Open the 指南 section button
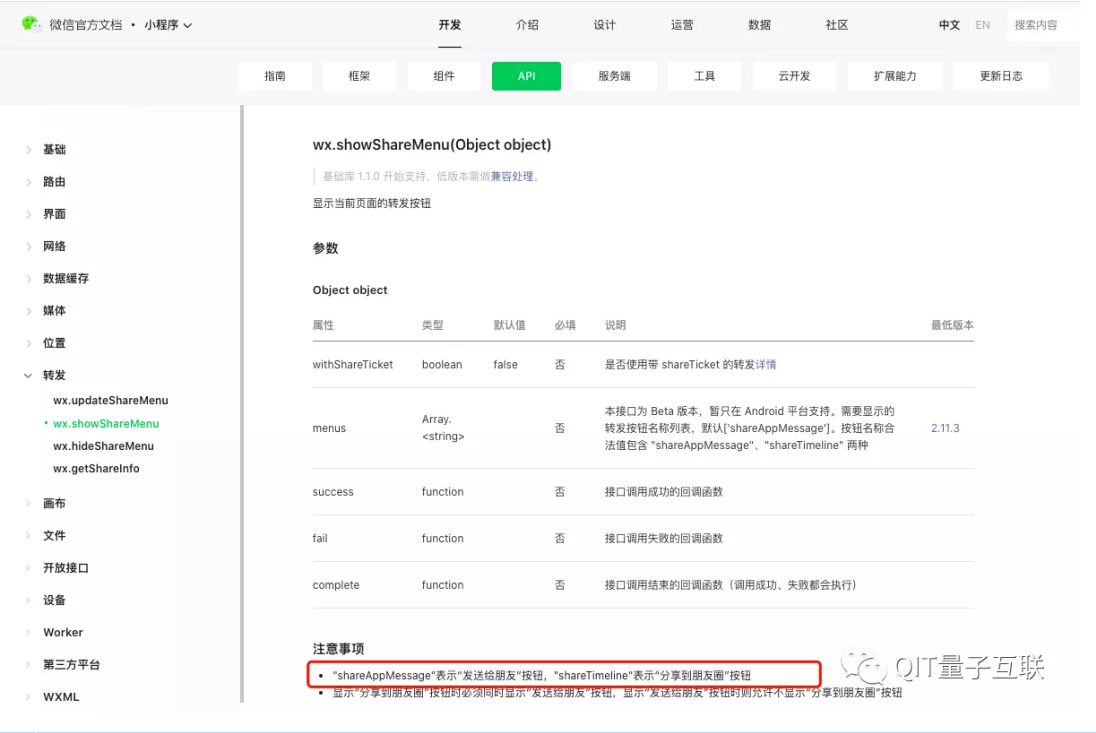 point(275,76)
